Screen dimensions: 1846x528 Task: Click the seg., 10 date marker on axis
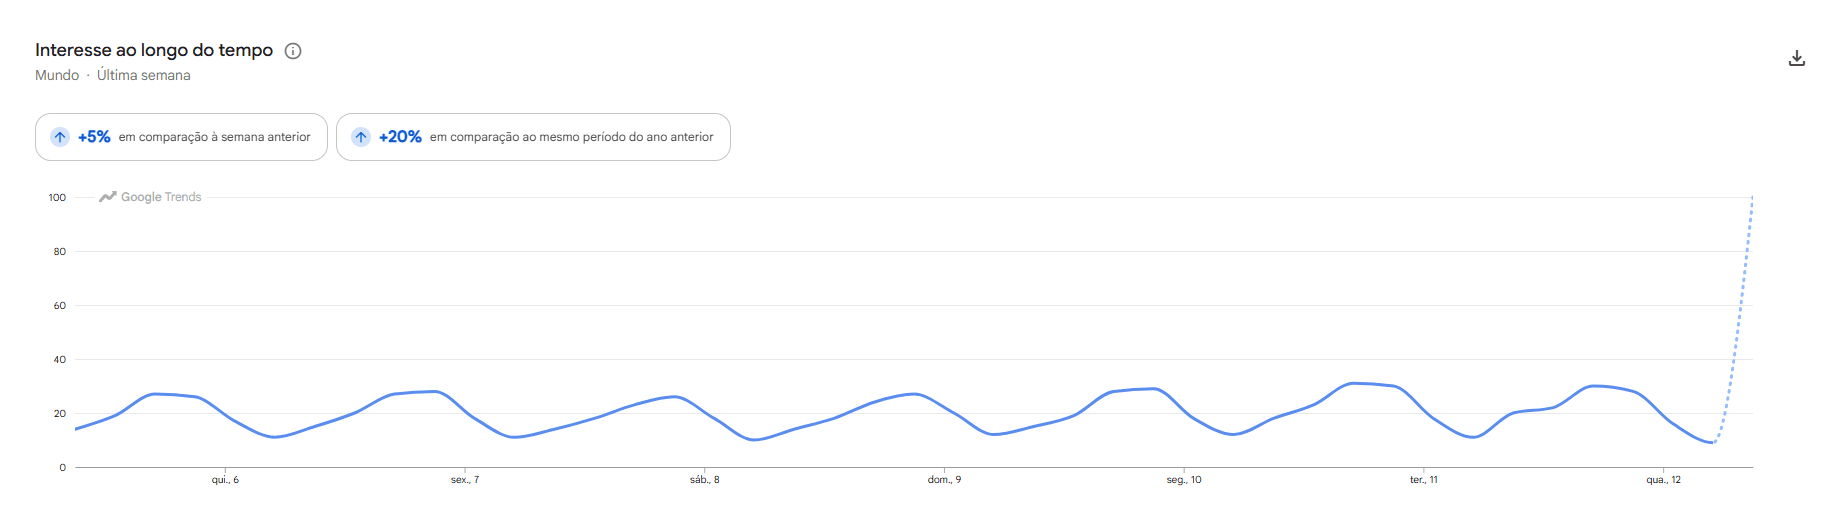click(x=1184, y=480)
